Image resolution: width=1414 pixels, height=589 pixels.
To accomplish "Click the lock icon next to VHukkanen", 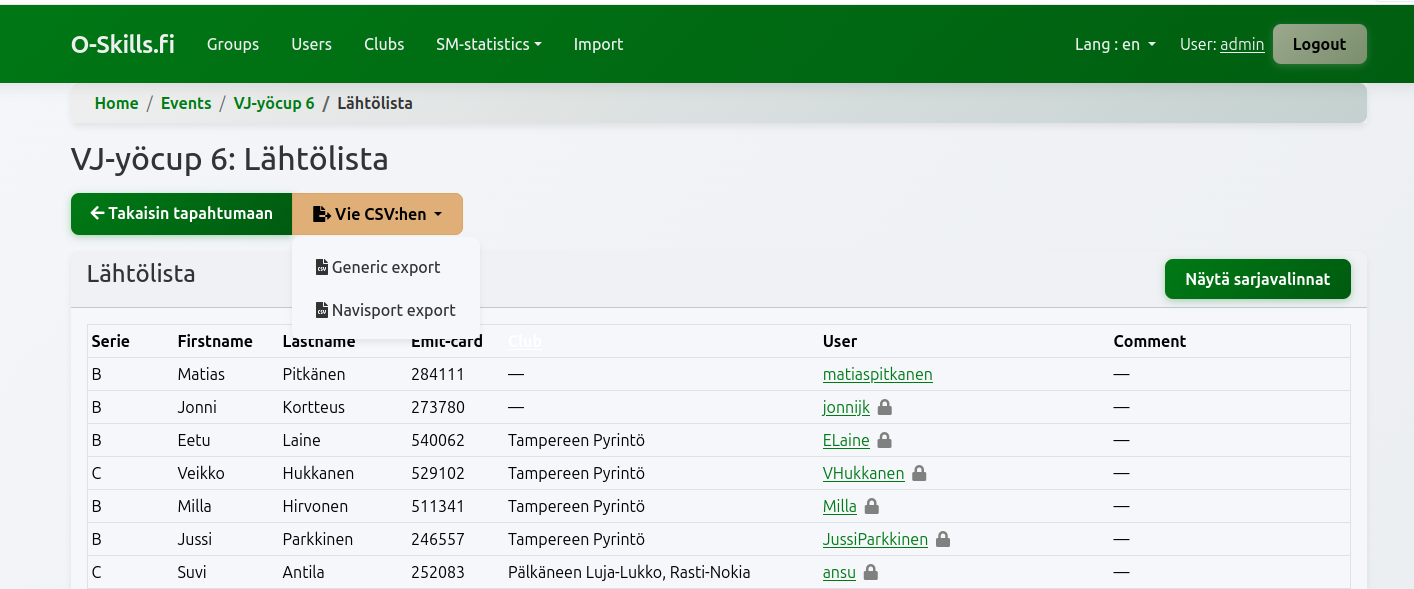I will tap(919, 474).
